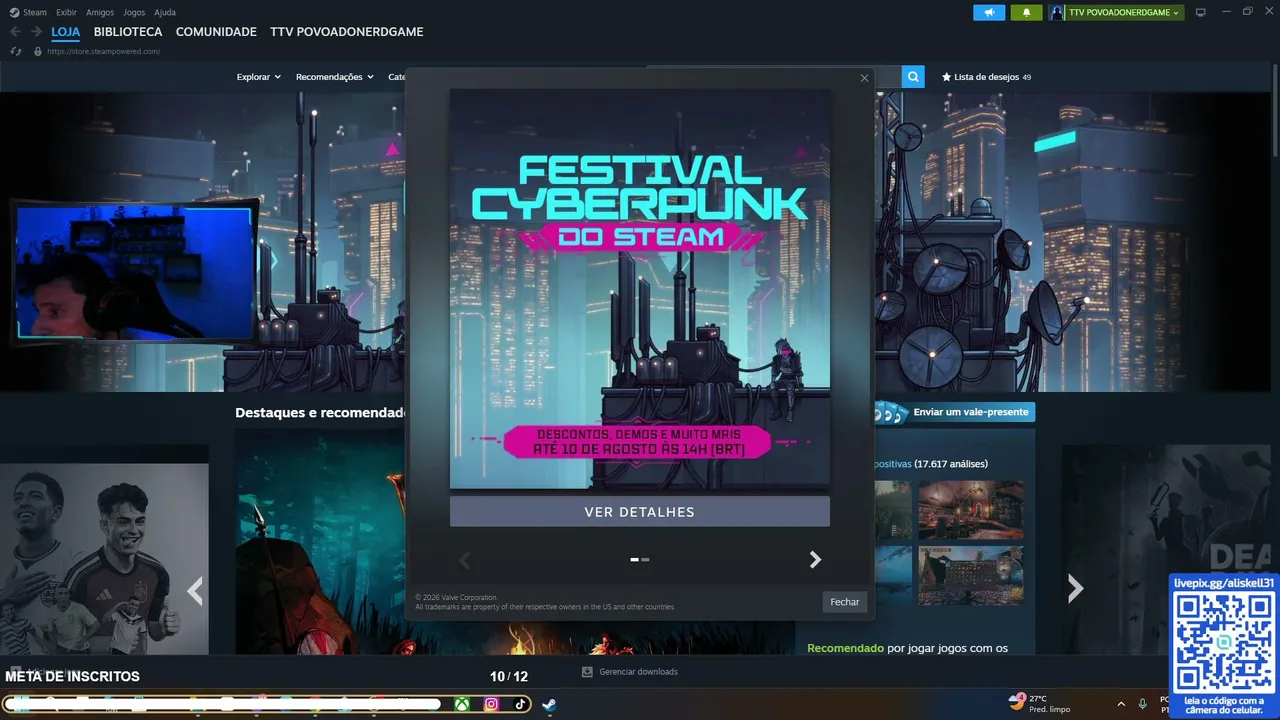Open the Xbox app in the taskbar
The height and width of the screenshot is (720, 1280).
click(x=462, y=704)
